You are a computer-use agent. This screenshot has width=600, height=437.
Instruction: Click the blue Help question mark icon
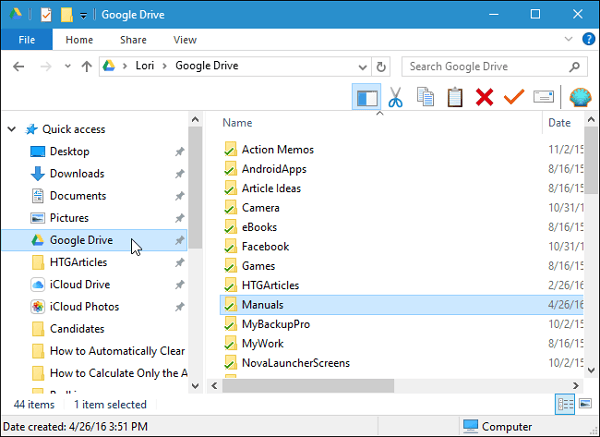[589, 40]
